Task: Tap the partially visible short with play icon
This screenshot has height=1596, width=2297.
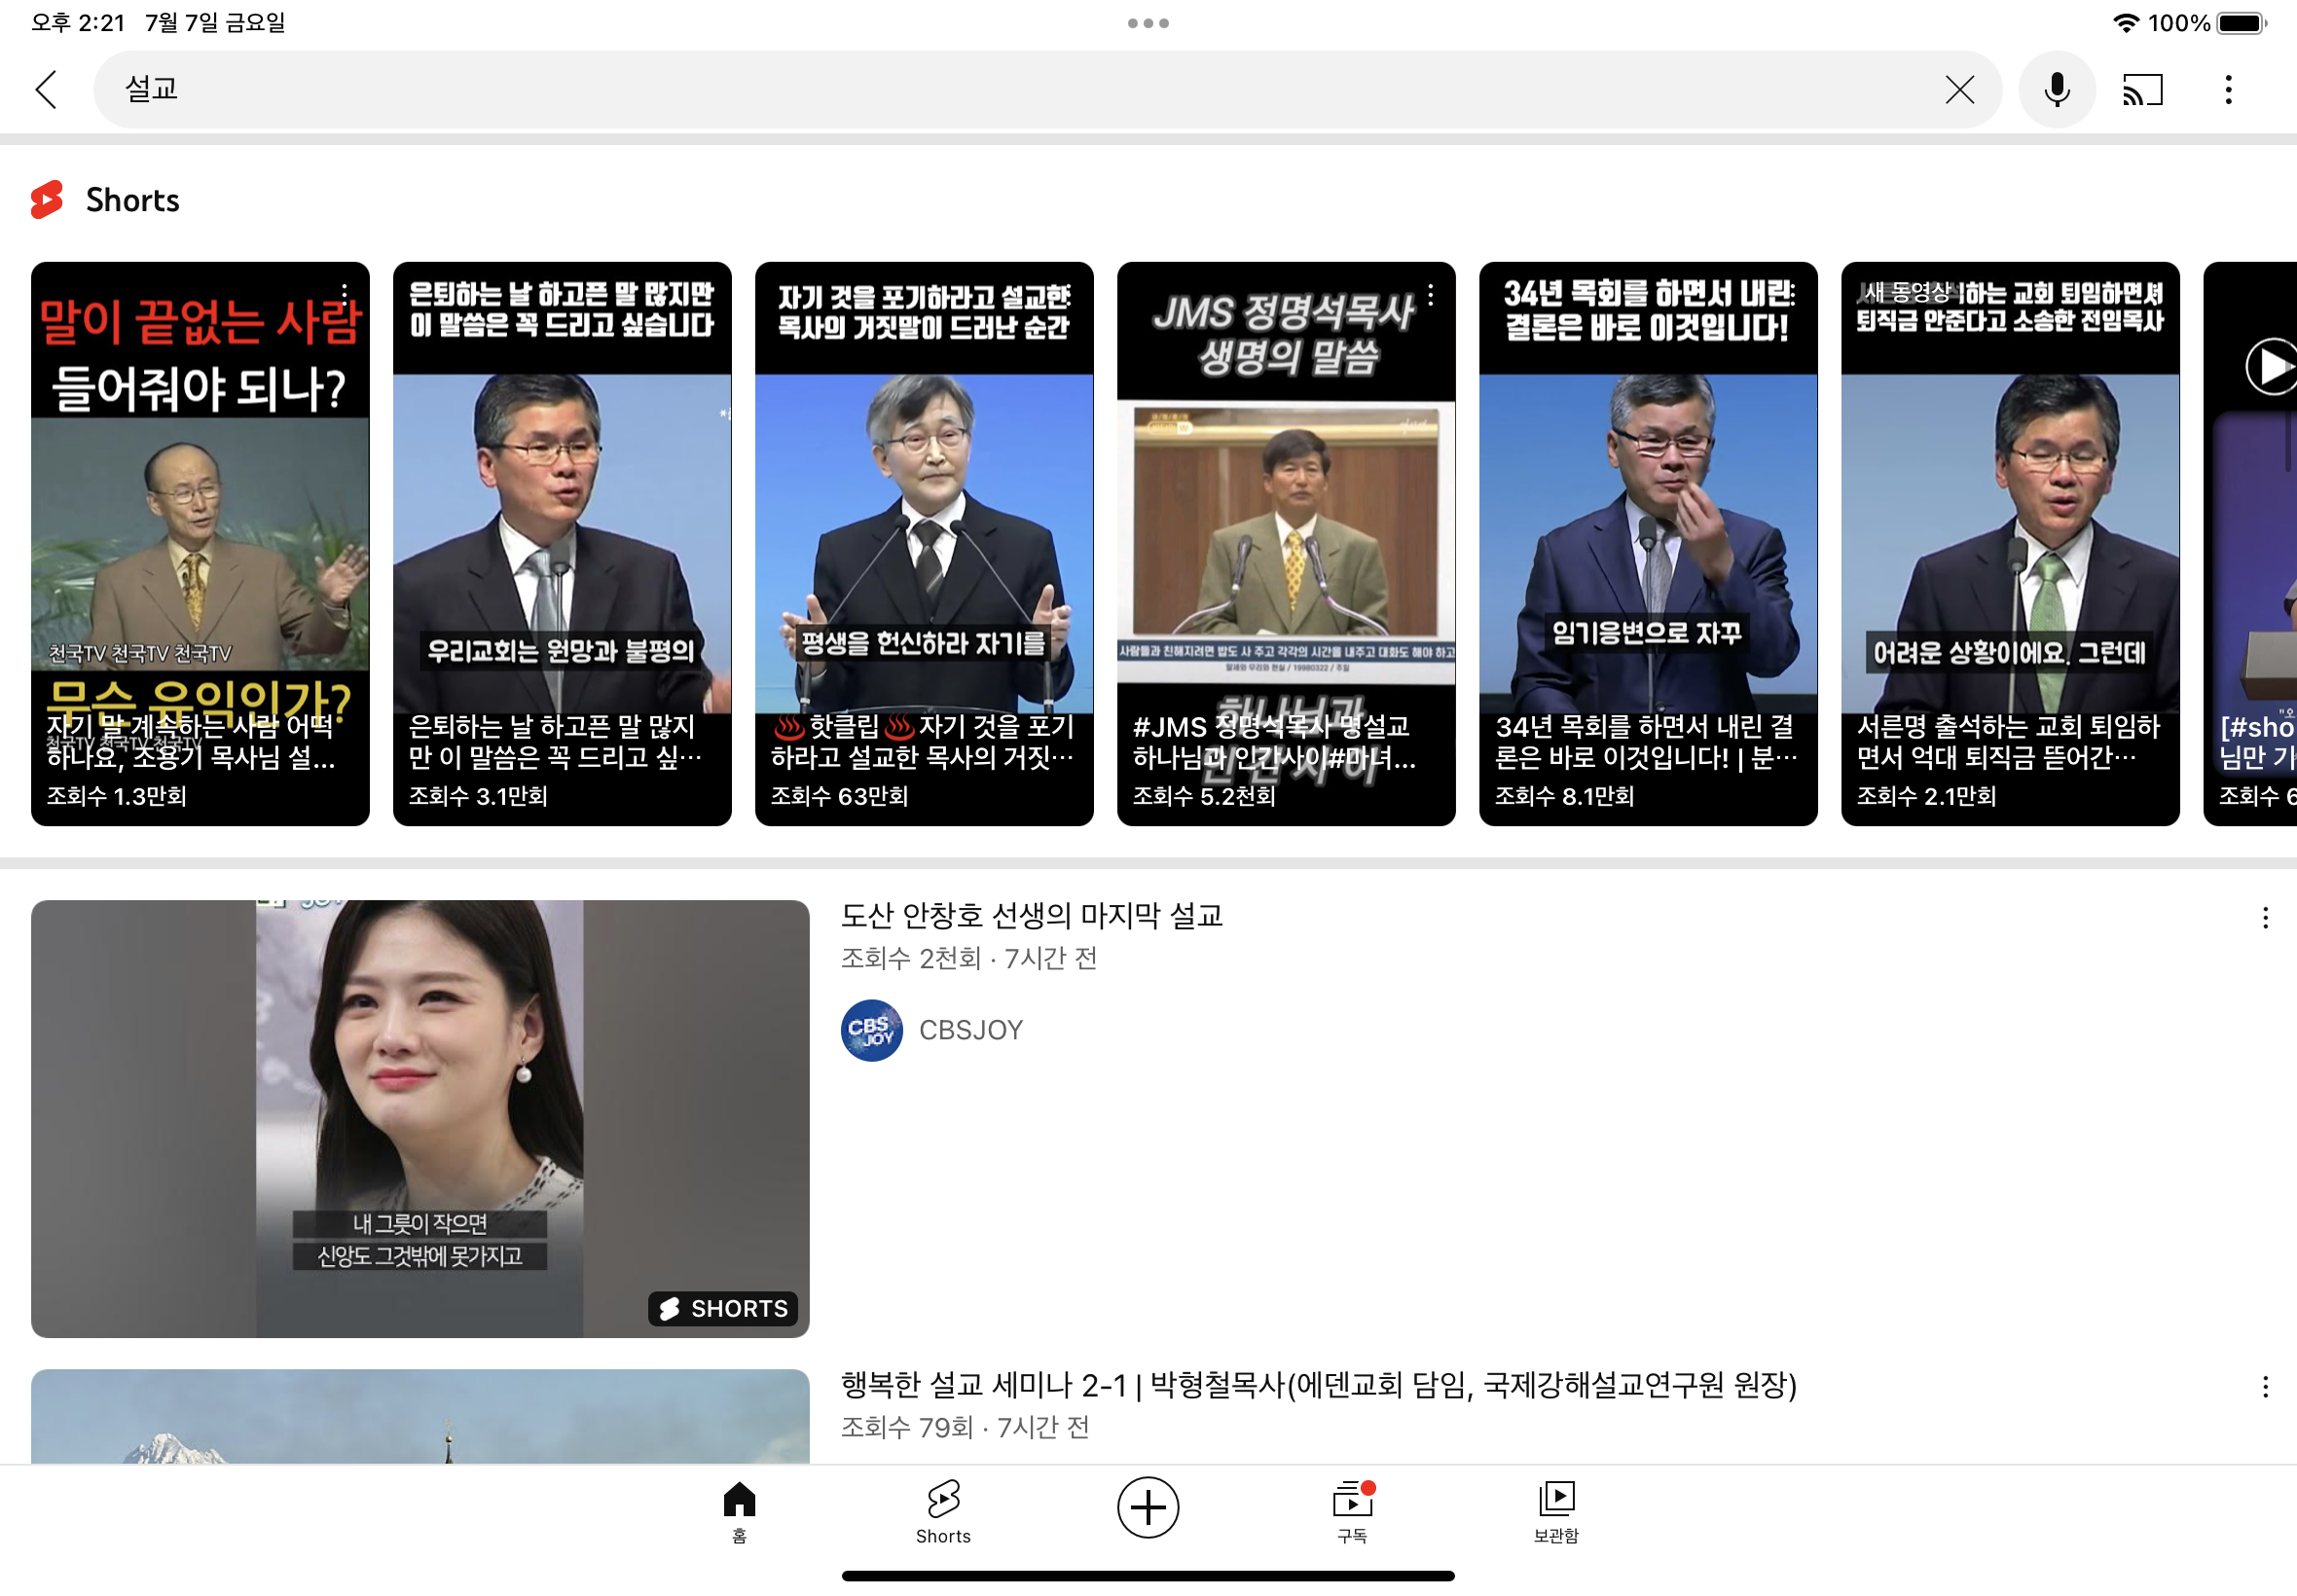Action: [x=2250, y=543]
